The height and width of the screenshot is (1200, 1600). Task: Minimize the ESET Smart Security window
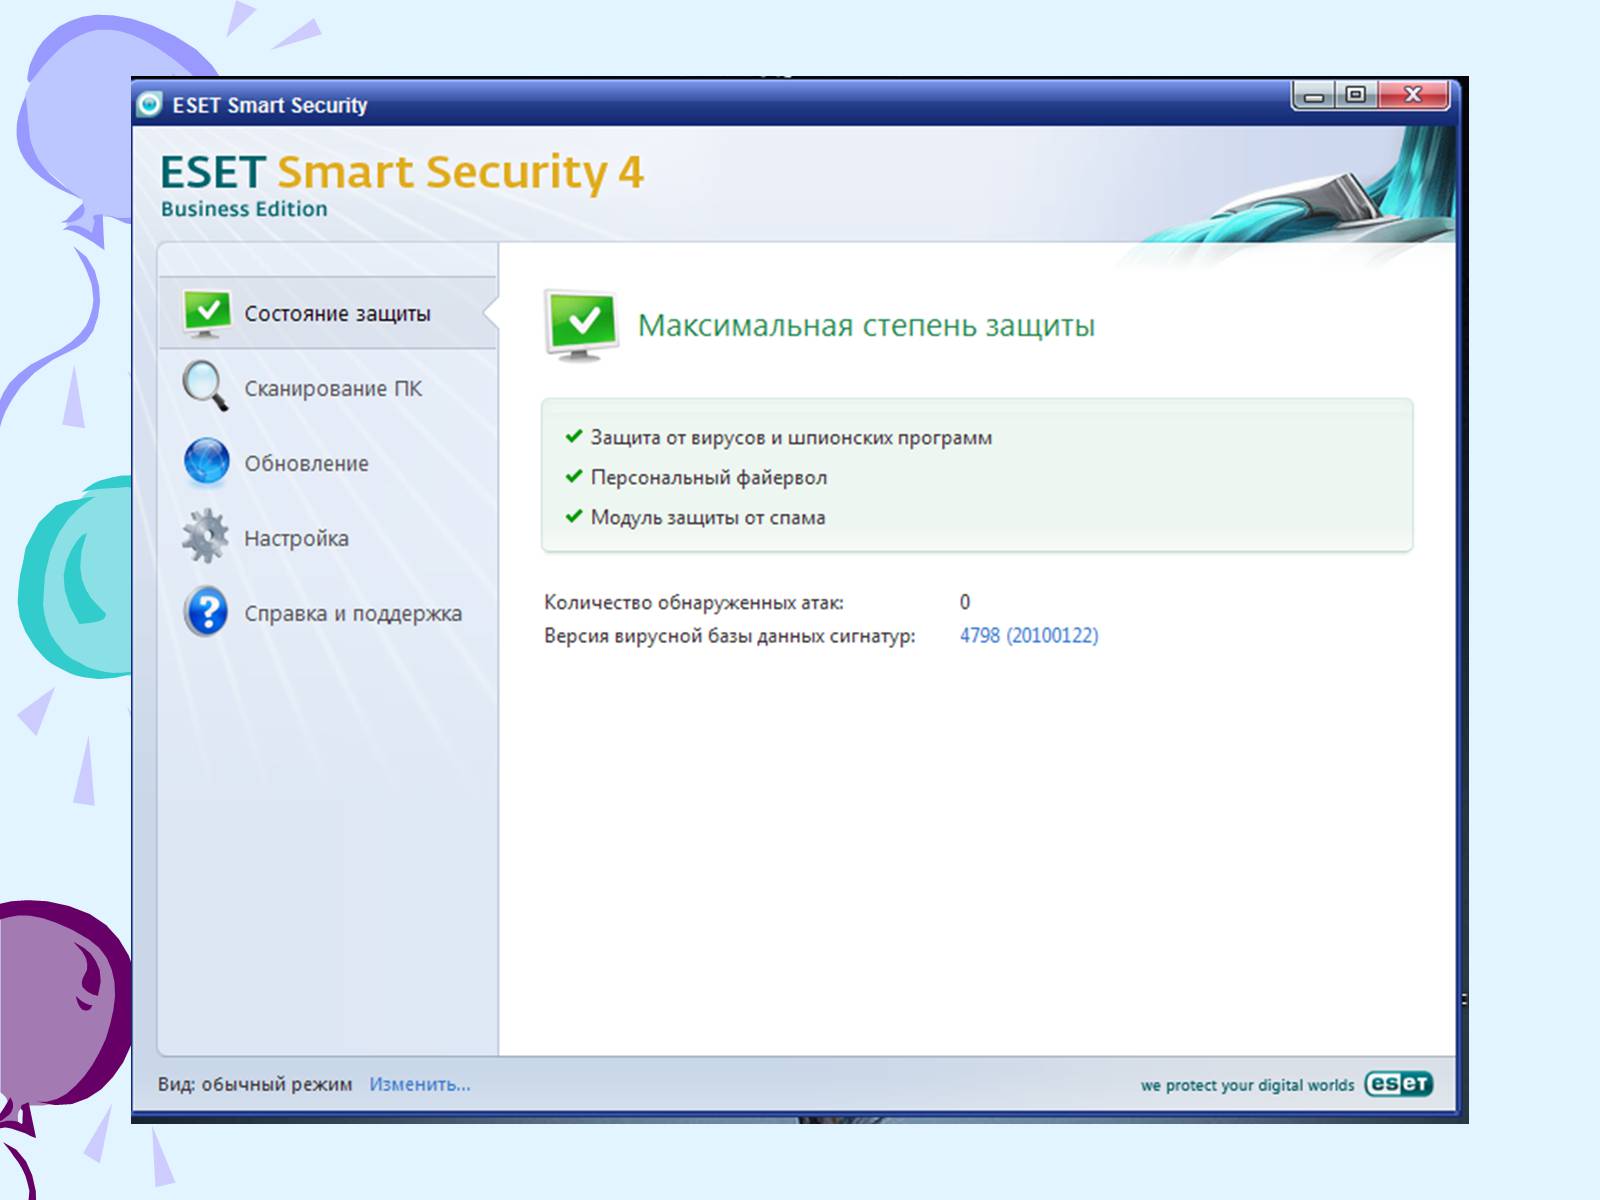1314,96
